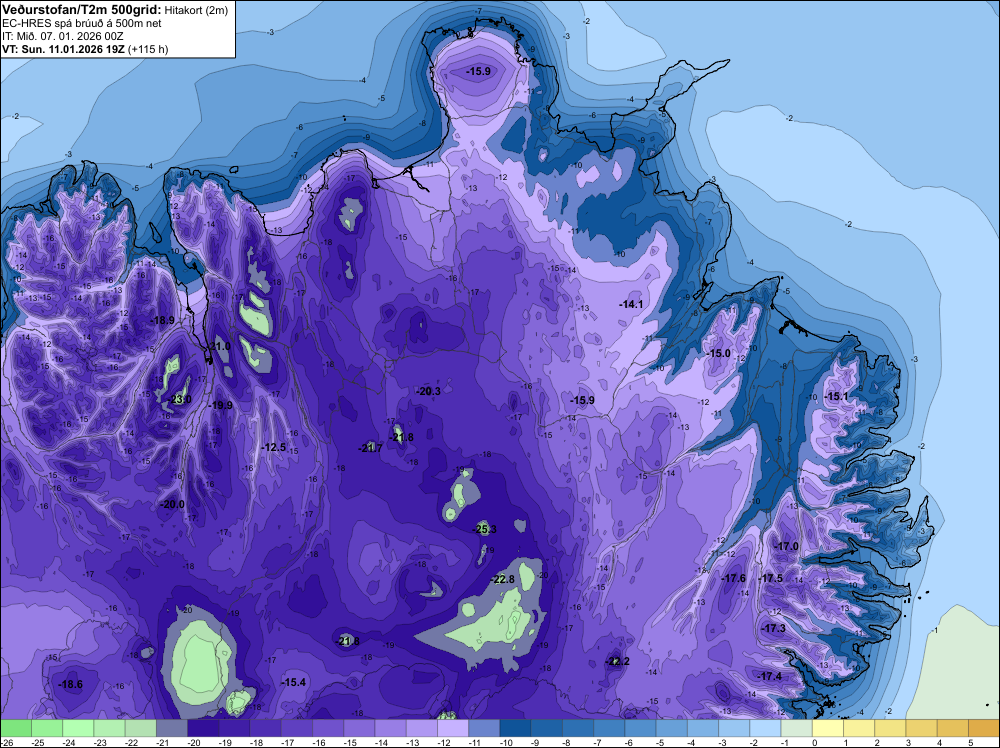Select the '4' label on the legend scale

point(938,743)
